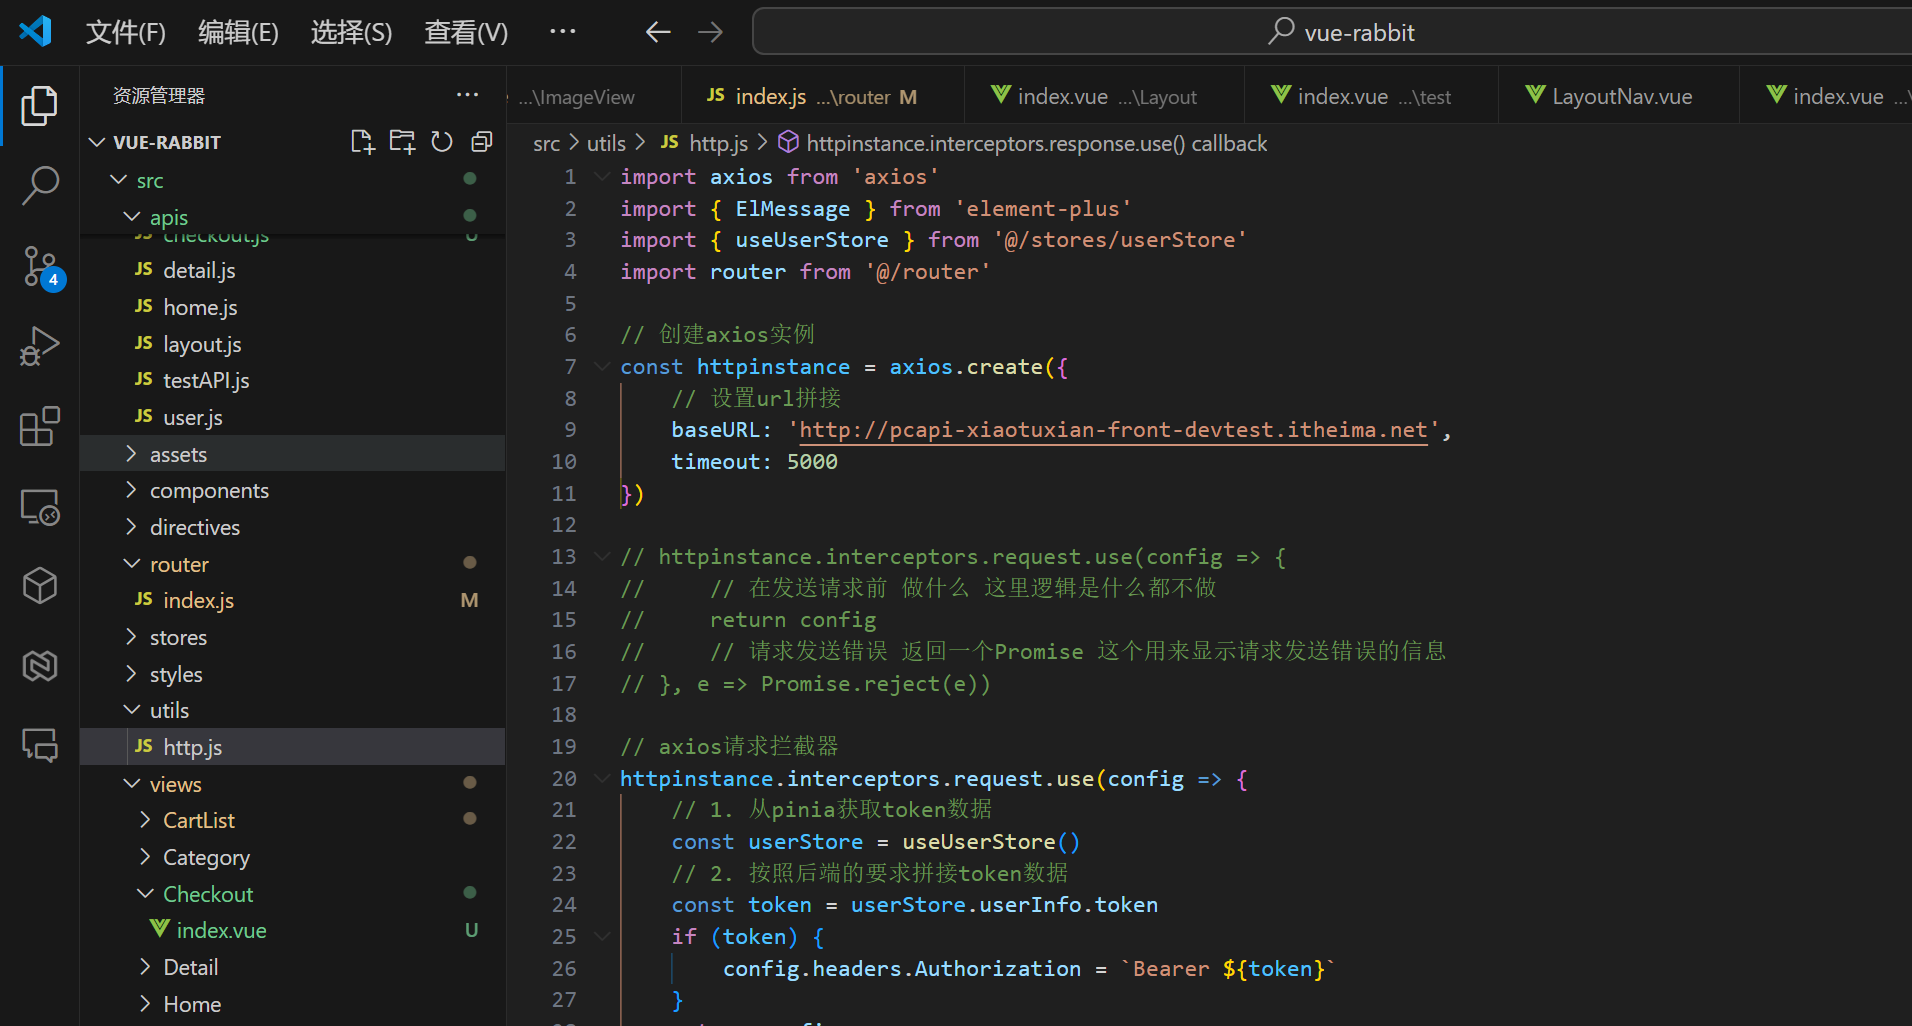Open the Run and Debug view
Viewport: 1912px width, 1026px height.
point(39,346)
